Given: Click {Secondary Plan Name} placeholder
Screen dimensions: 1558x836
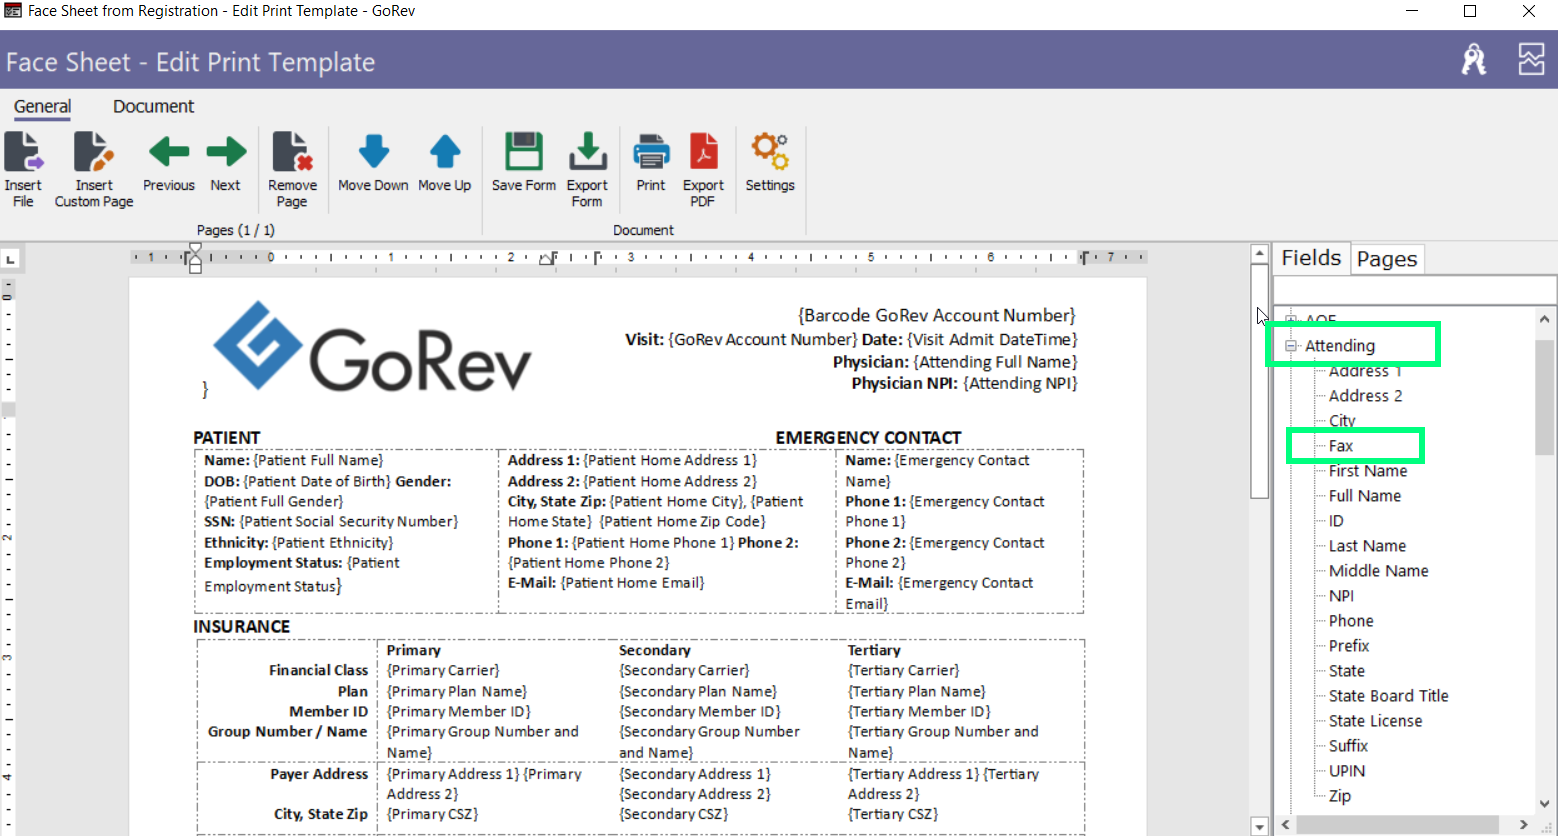Looking at the screenshot, I should pyautogui.click(x=697, y=692).
